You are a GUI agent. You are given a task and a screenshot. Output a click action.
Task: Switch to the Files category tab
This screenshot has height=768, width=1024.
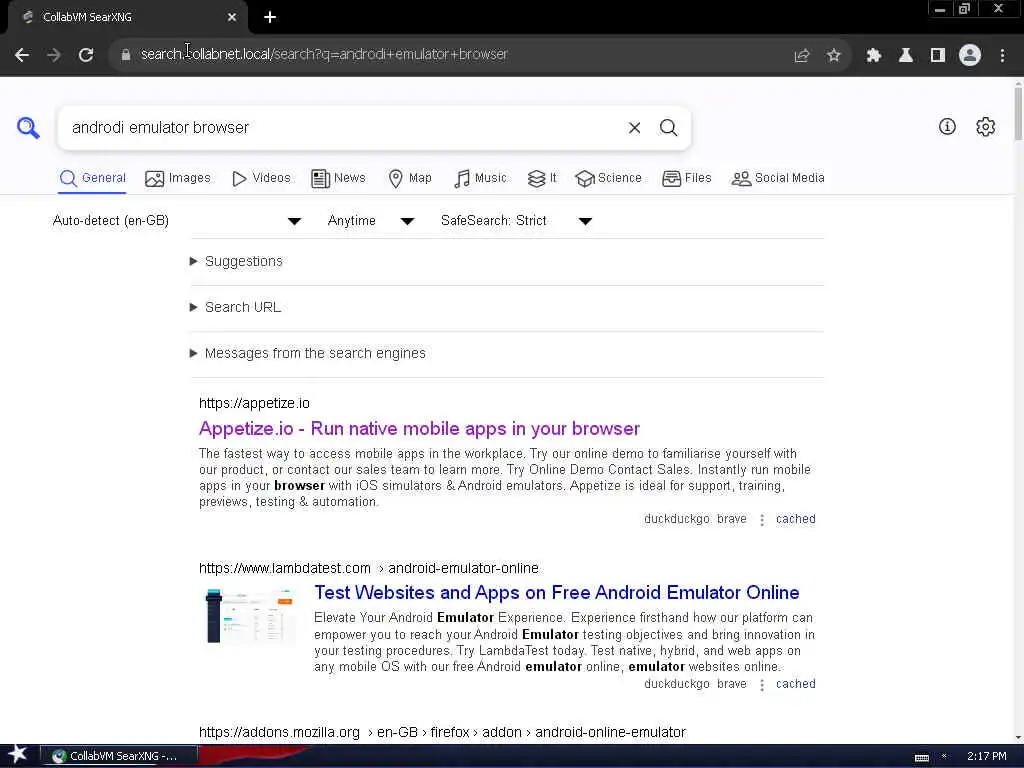click(686, 178)
